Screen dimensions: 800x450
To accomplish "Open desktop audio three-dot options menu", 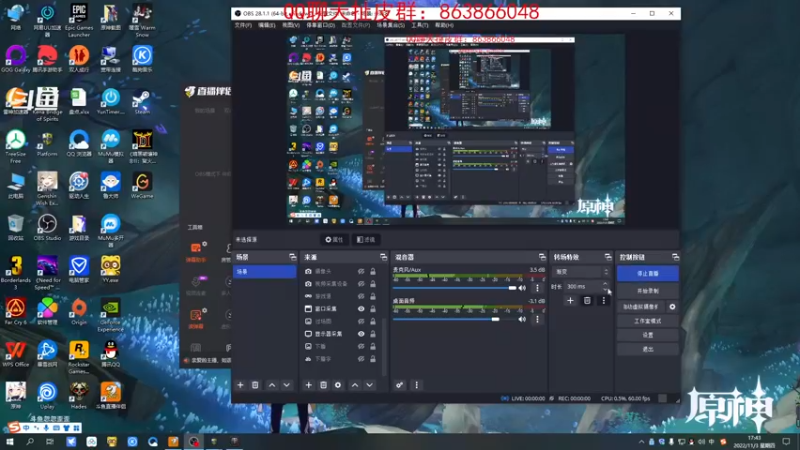I will coord(537,319).
